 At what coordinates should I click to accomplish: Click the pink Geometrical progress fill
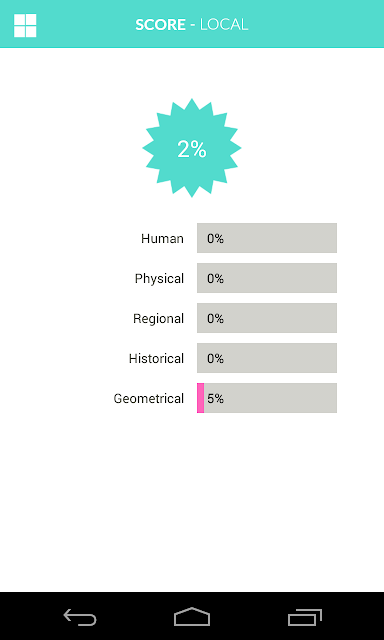click(x=200, y=398)
